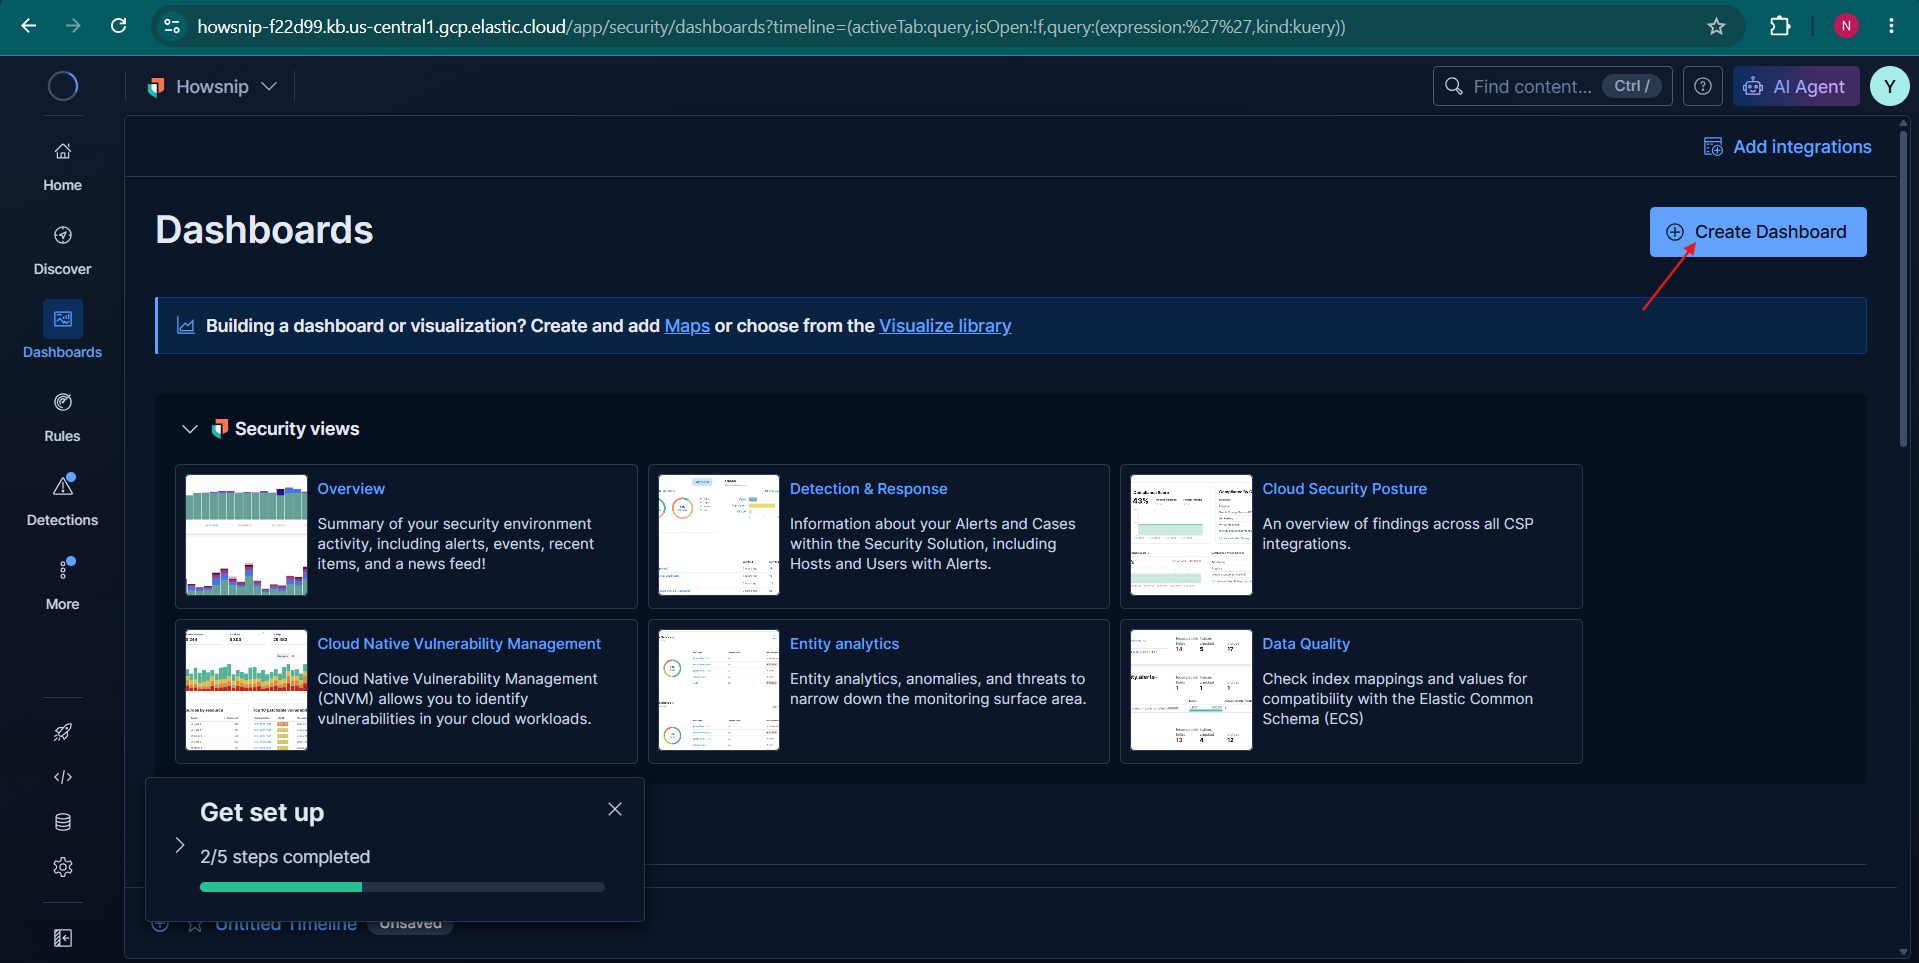1919x963 pixels.
Task: Click the 'Information about your Alerts and Cases' description
Action: 932,544
